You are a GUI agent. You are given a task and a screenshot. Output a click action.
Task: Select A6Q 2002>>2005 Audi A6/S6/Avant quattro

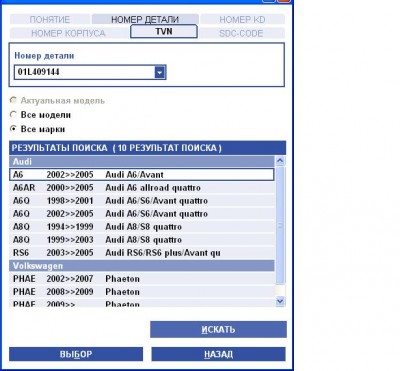point(142,214)
